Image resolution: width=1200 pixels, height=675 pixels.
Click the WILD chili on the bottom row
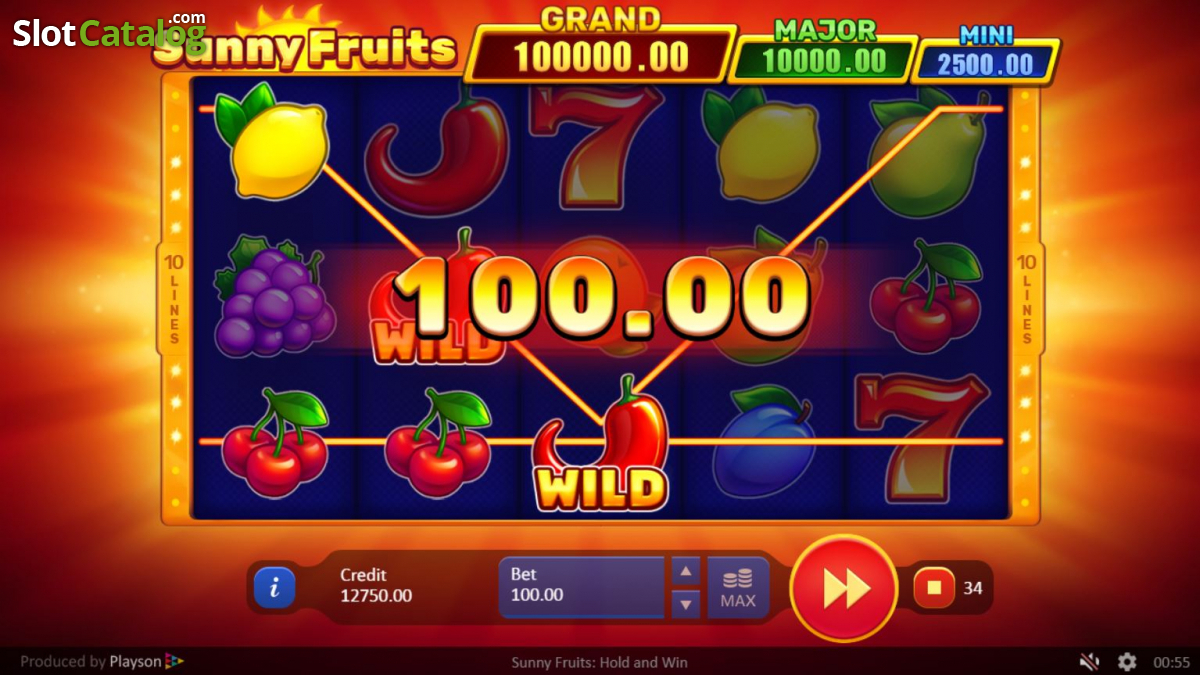(x=601, y=445)
